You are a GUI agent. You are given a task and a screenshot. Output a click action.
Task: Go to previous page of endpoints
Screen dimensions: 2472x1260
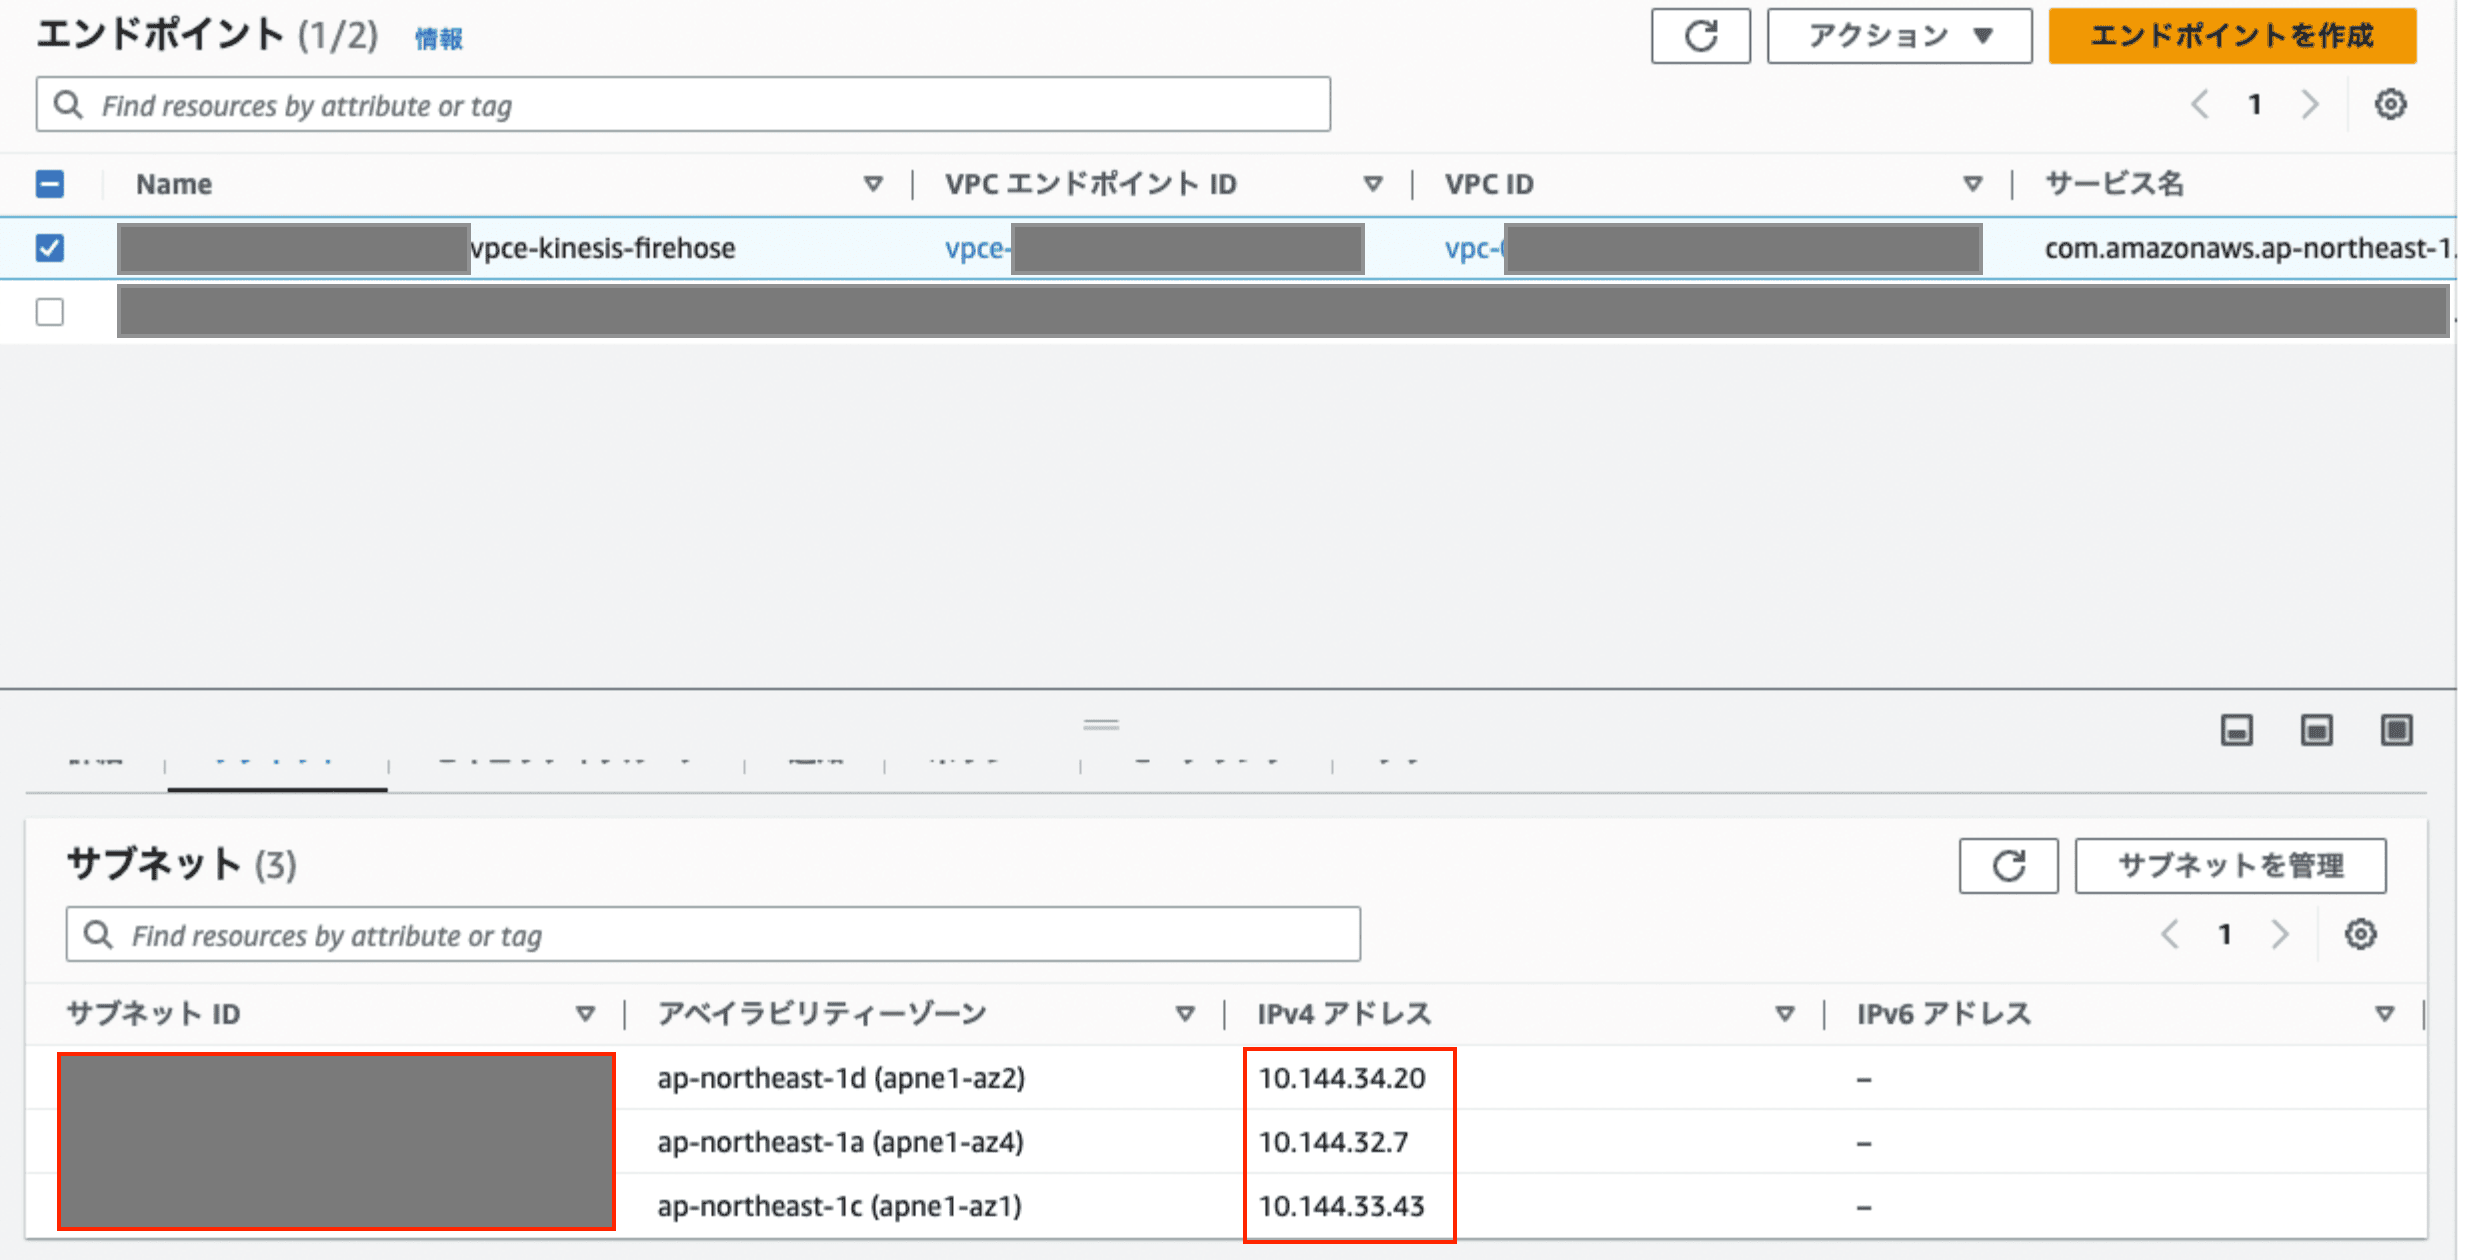pyautogui.click(x=2199, y=104)
